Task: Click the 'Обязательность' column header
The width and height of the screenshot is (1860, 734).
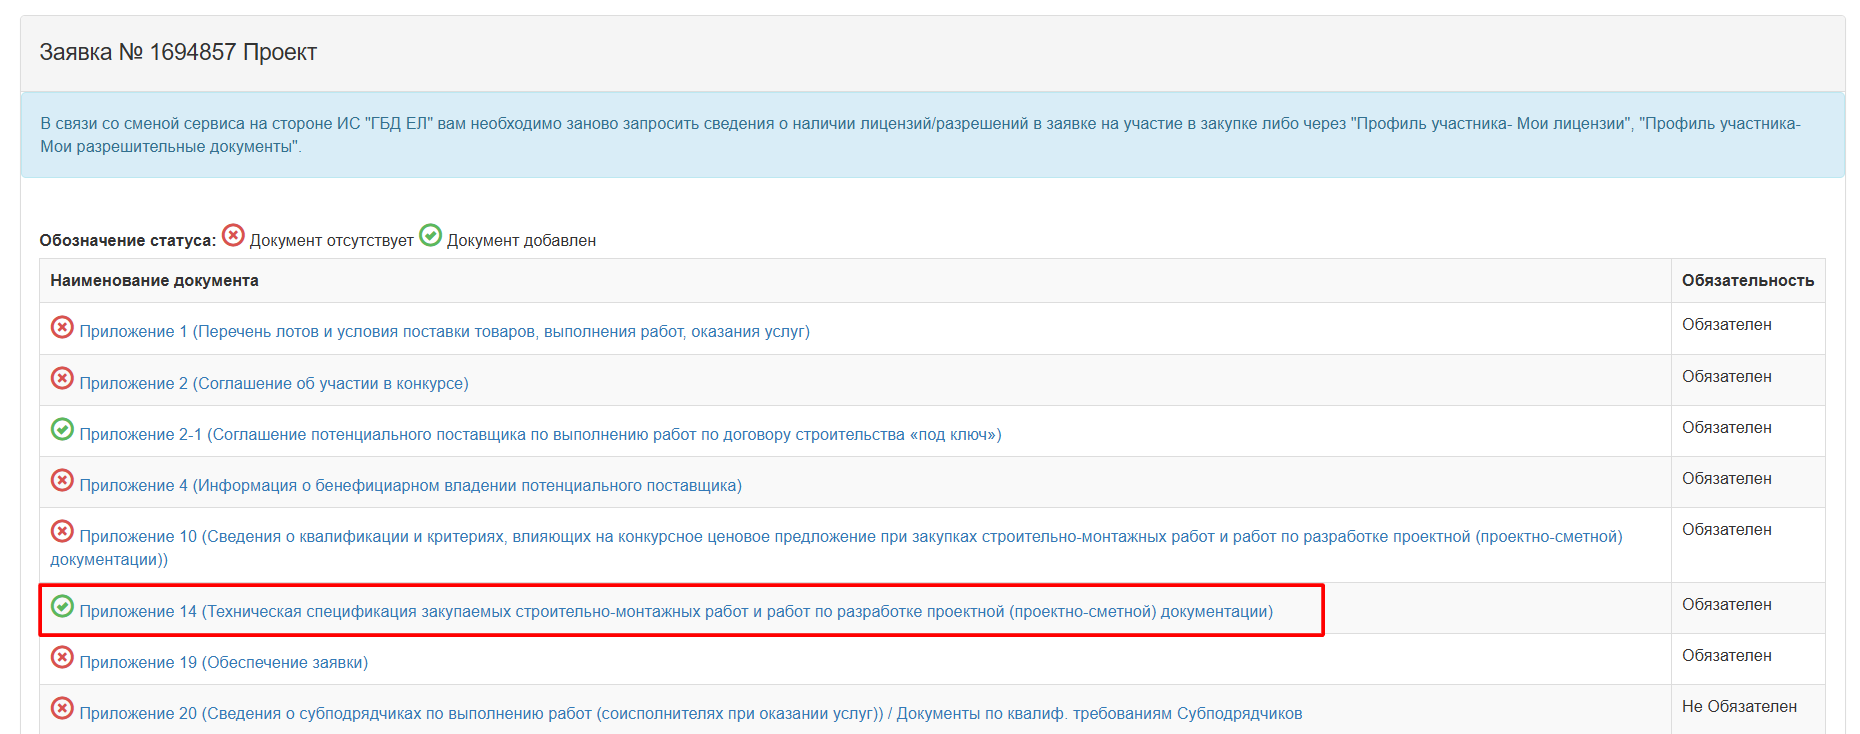Action: click(x=1747, y=281)
